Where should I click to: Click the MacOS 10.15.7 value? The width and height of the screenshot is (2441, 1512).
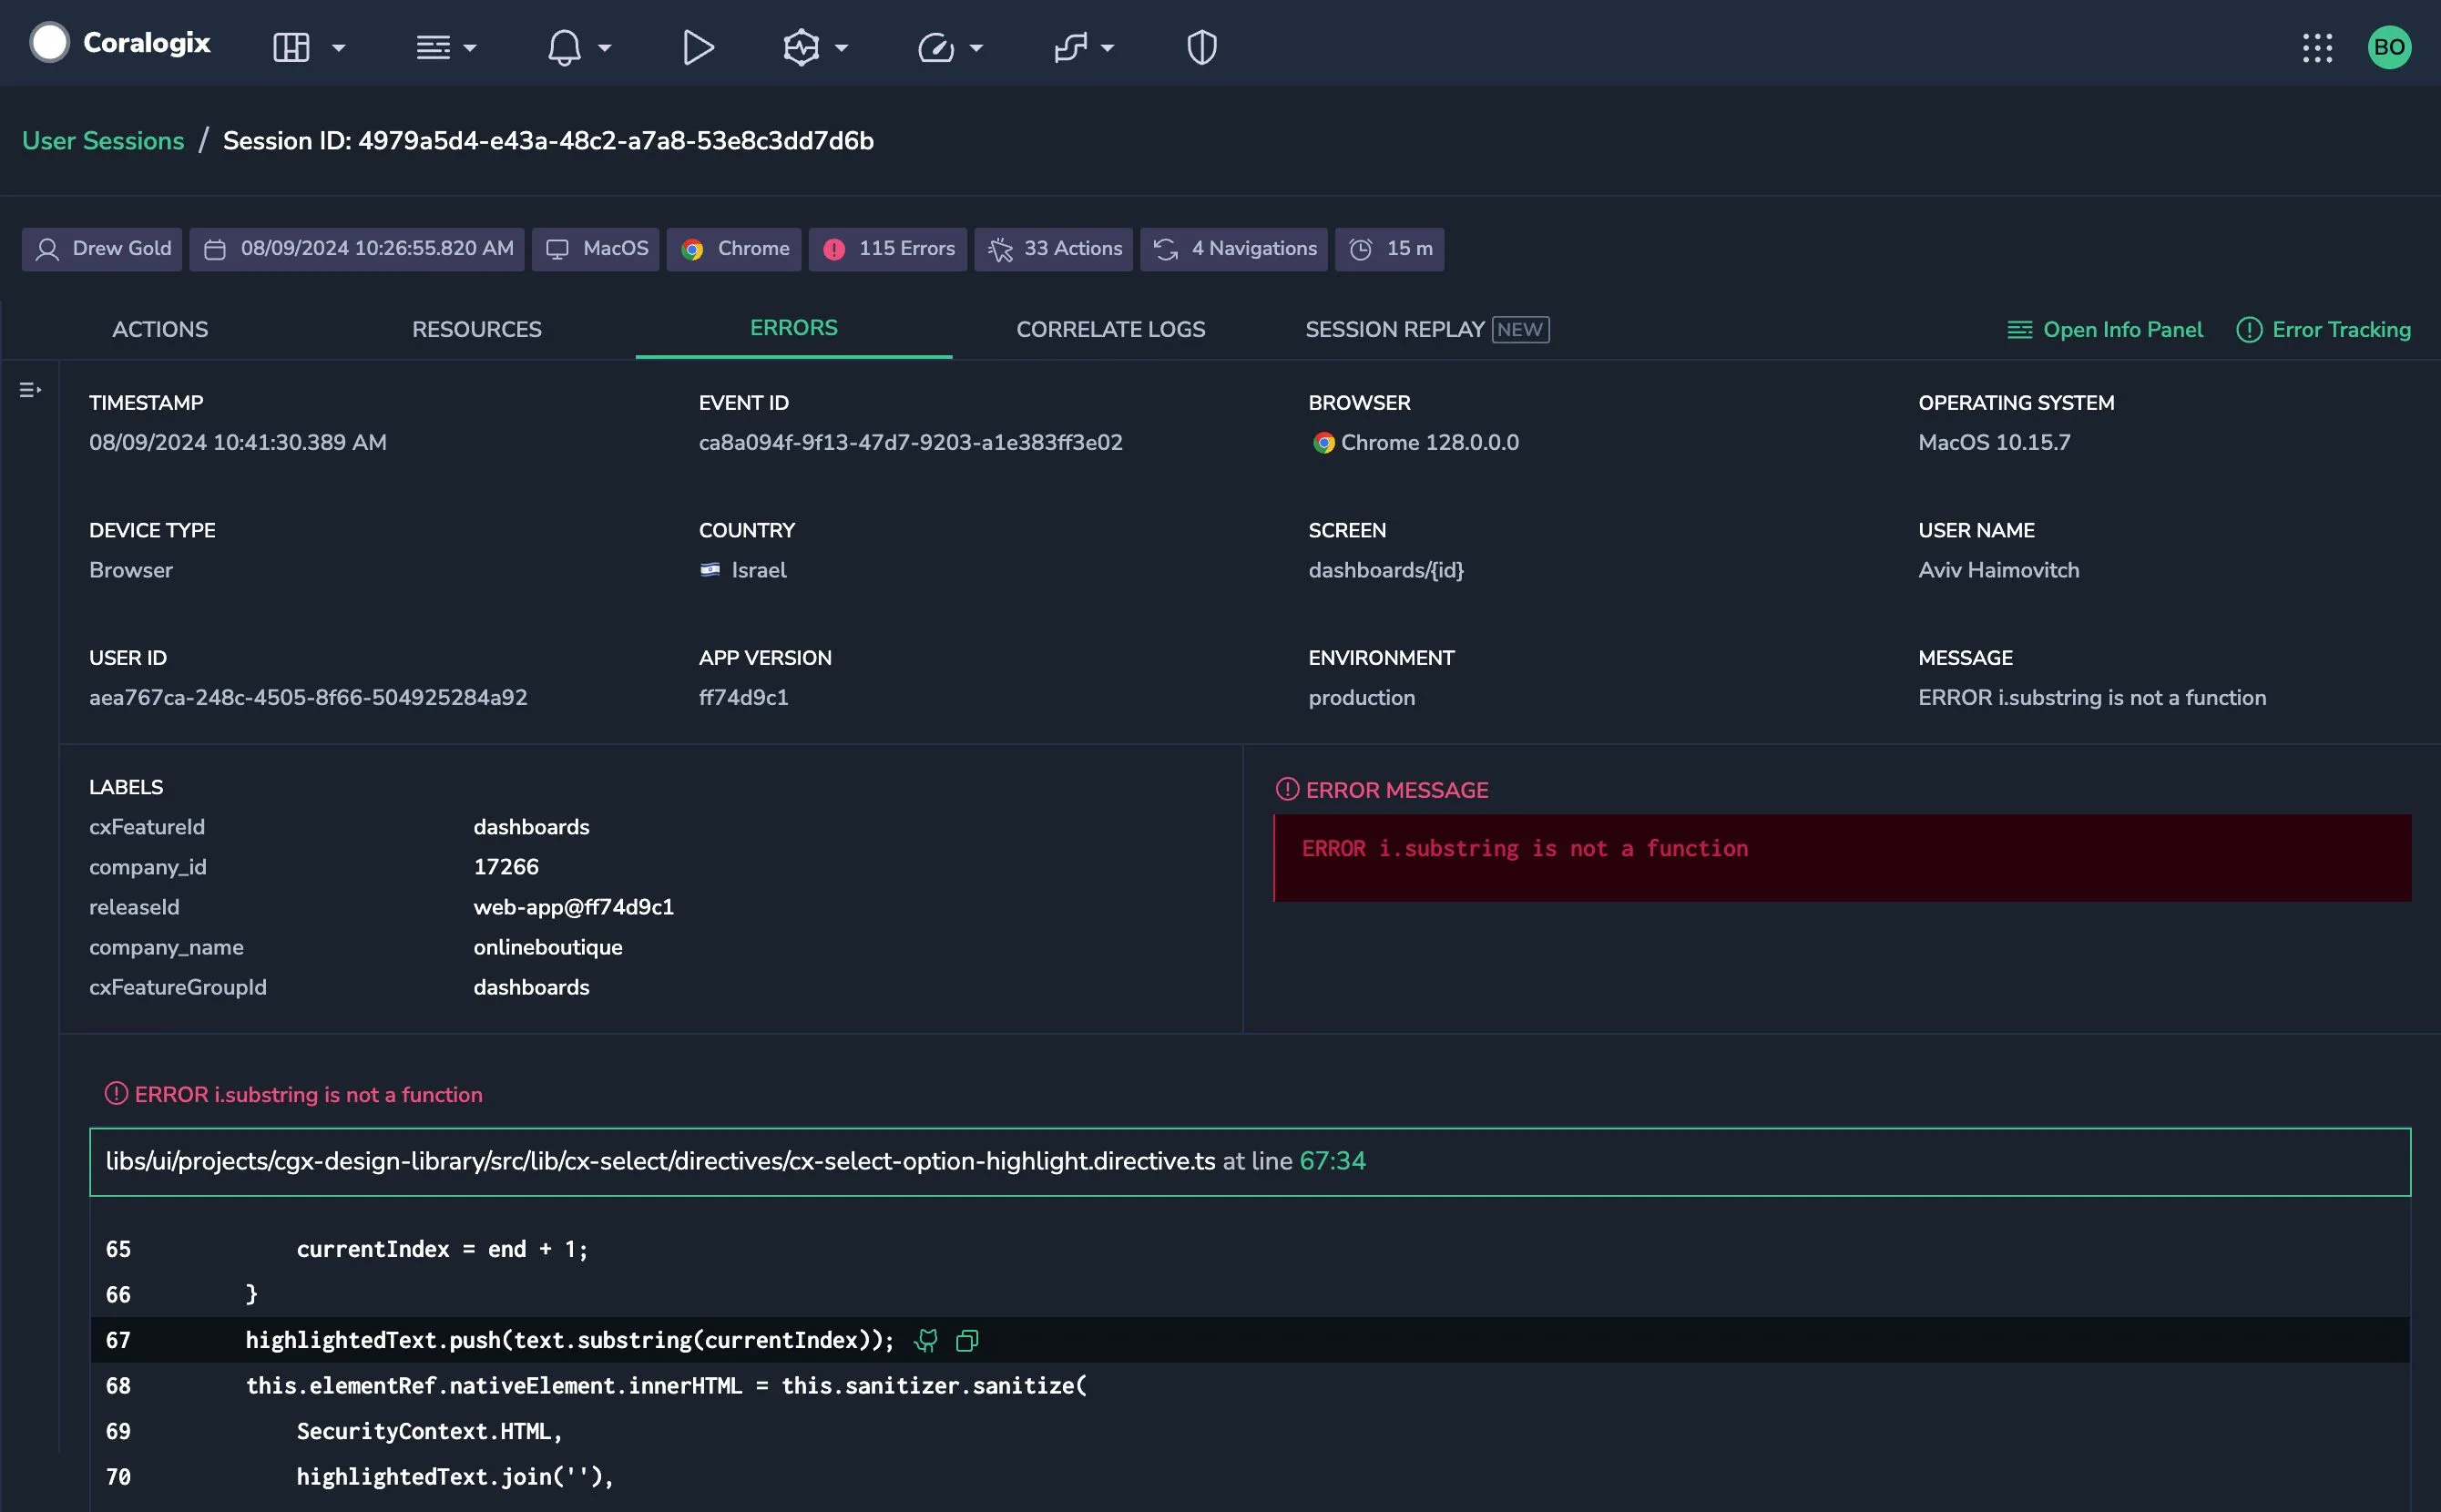(x=1995, y=443)
